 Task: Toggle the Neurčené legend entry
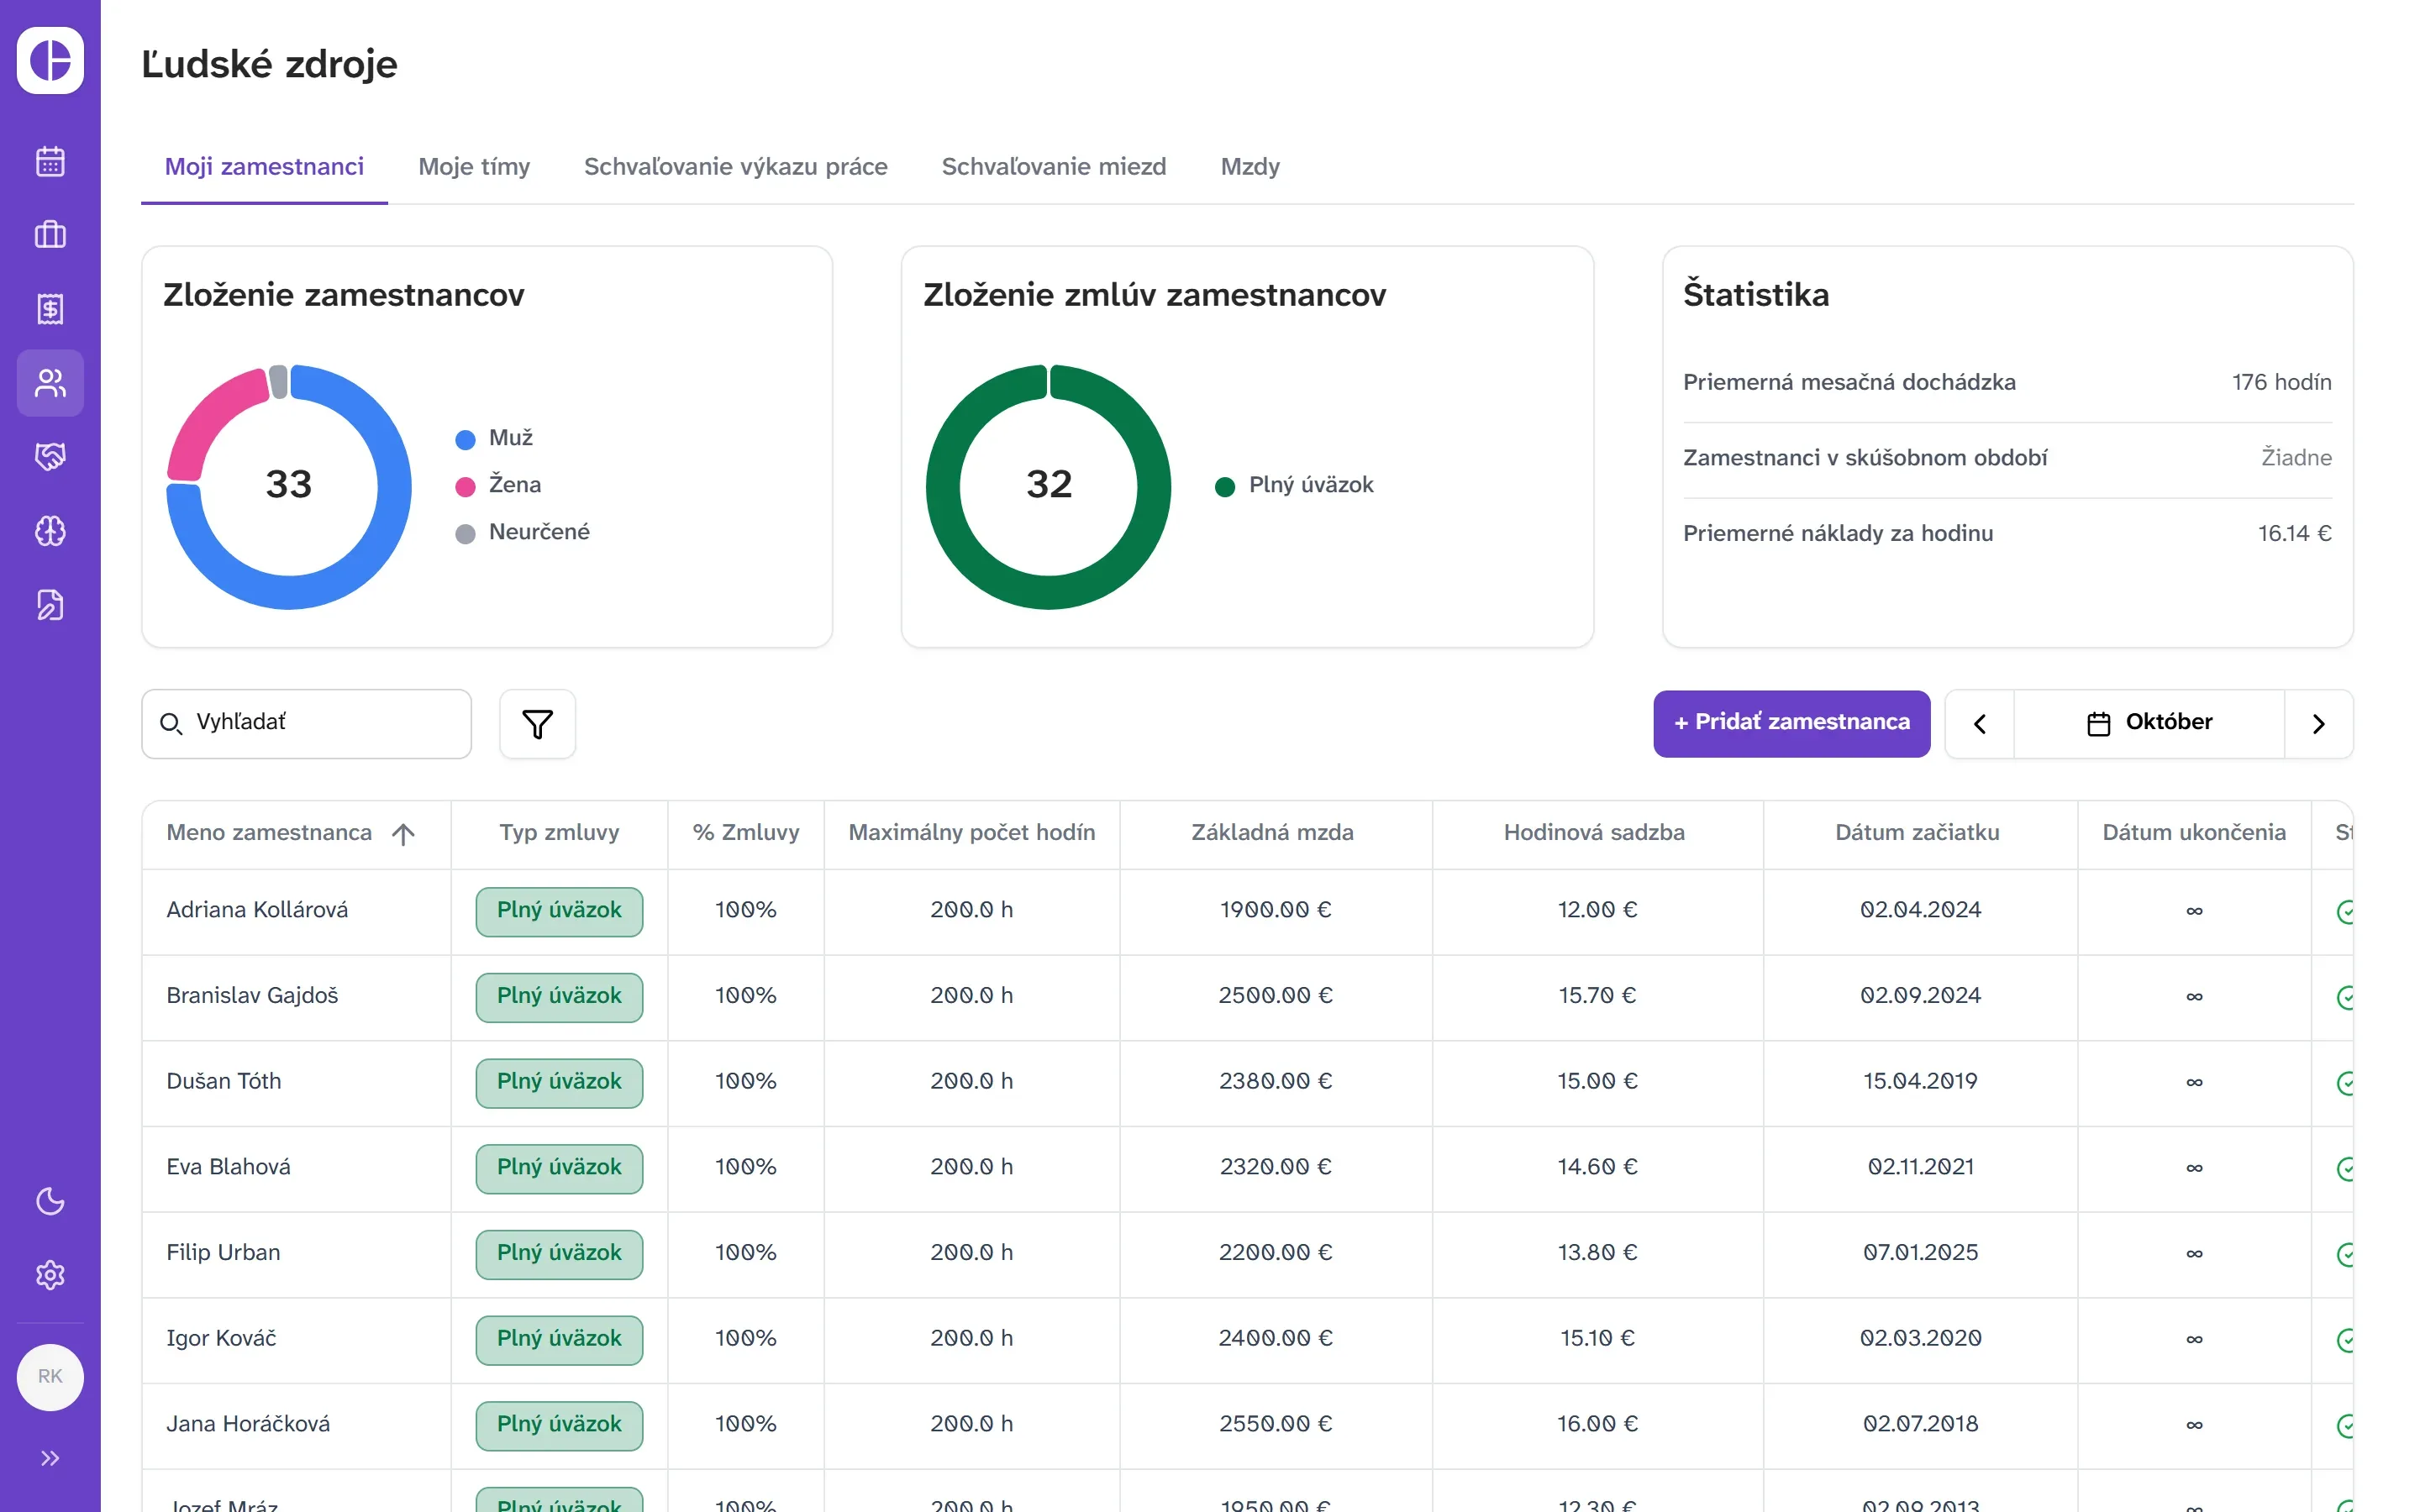[x=522, y=533]
